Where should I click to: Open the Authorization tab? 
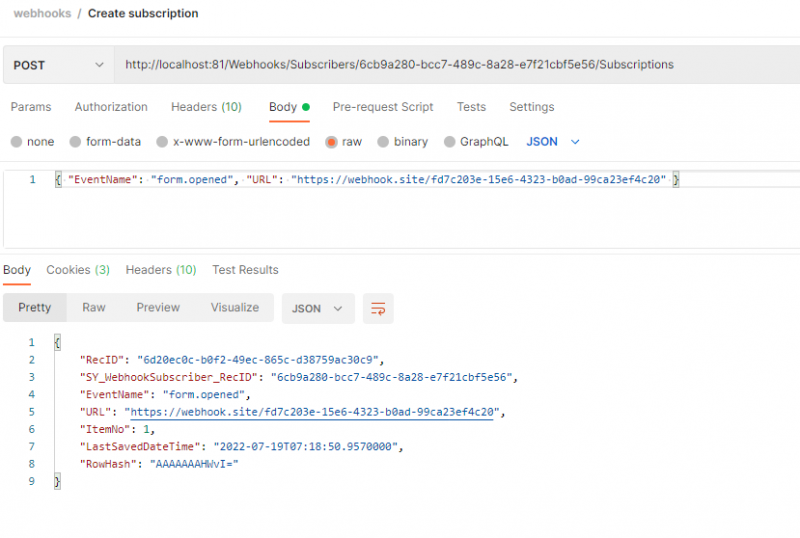click(x=111, y=107)
